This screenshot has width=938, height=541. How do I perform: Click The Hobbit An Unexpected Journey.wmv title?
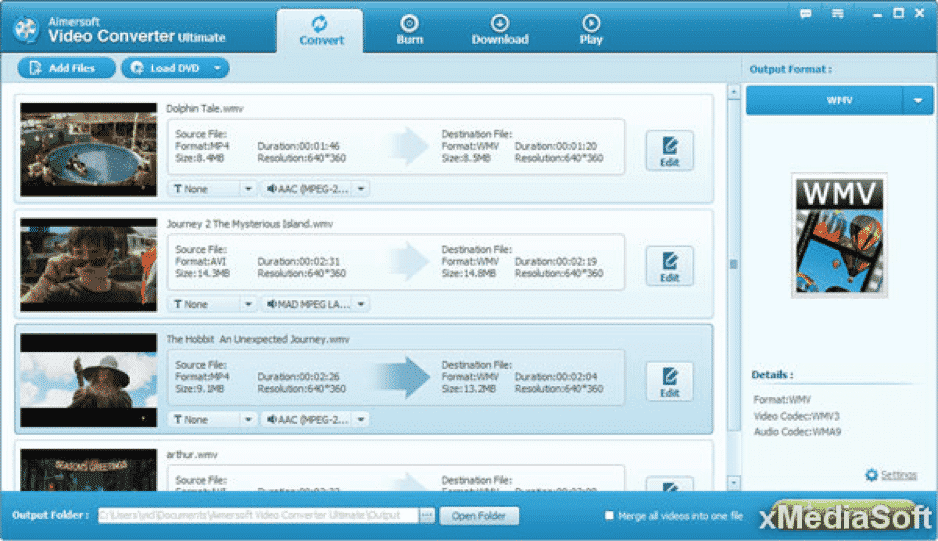click(x=258, y=339)
